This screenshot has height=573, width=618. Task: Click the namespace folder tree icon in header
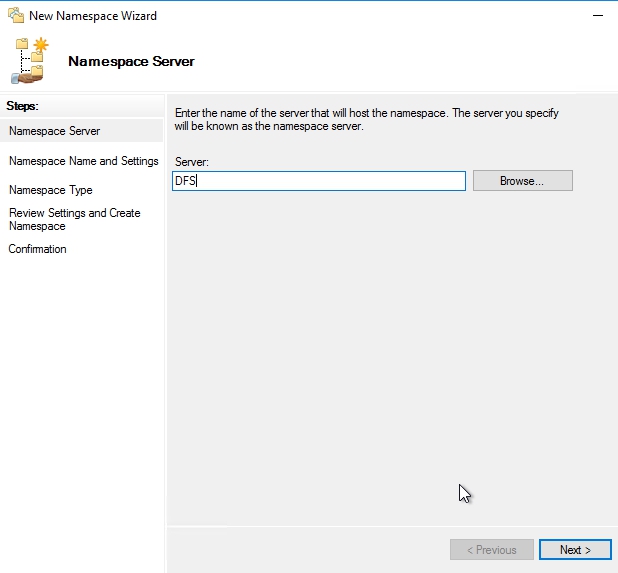tap(30, 61)
